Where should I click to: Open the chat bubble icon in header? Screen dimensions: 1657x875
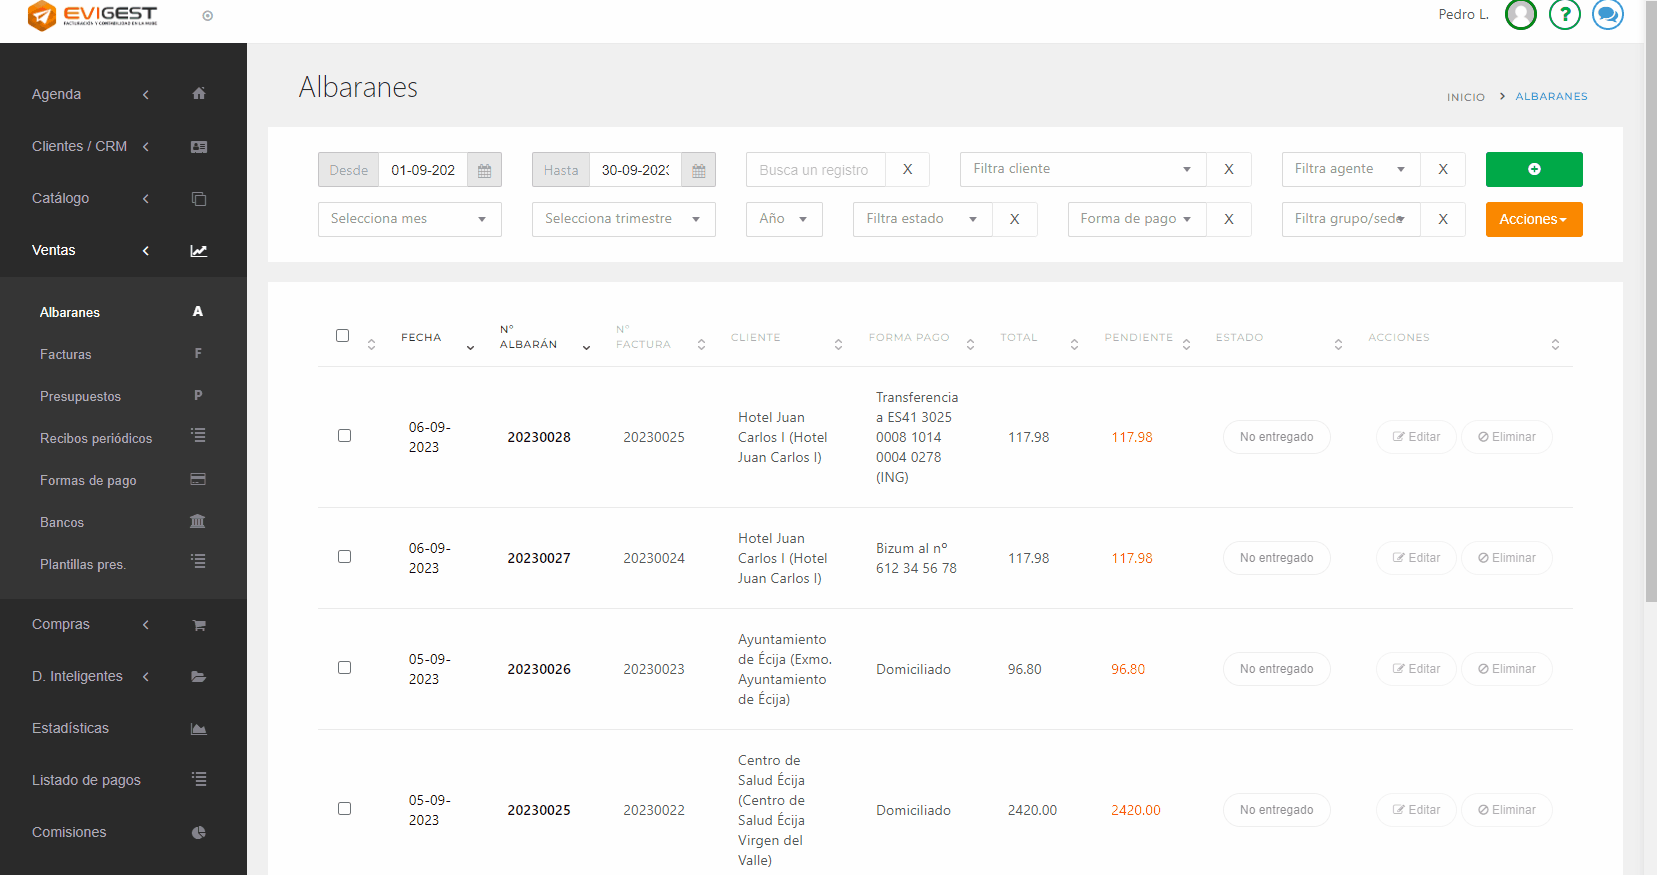pos(1607,15)
